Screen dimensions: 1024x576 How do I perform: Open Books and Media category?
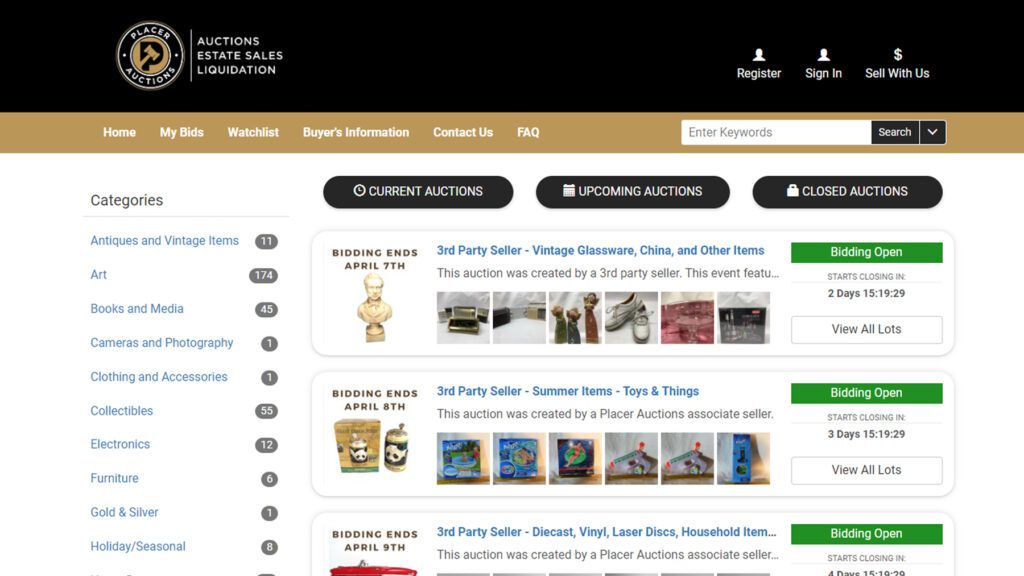pyautogui.click(x=137, y=308)
